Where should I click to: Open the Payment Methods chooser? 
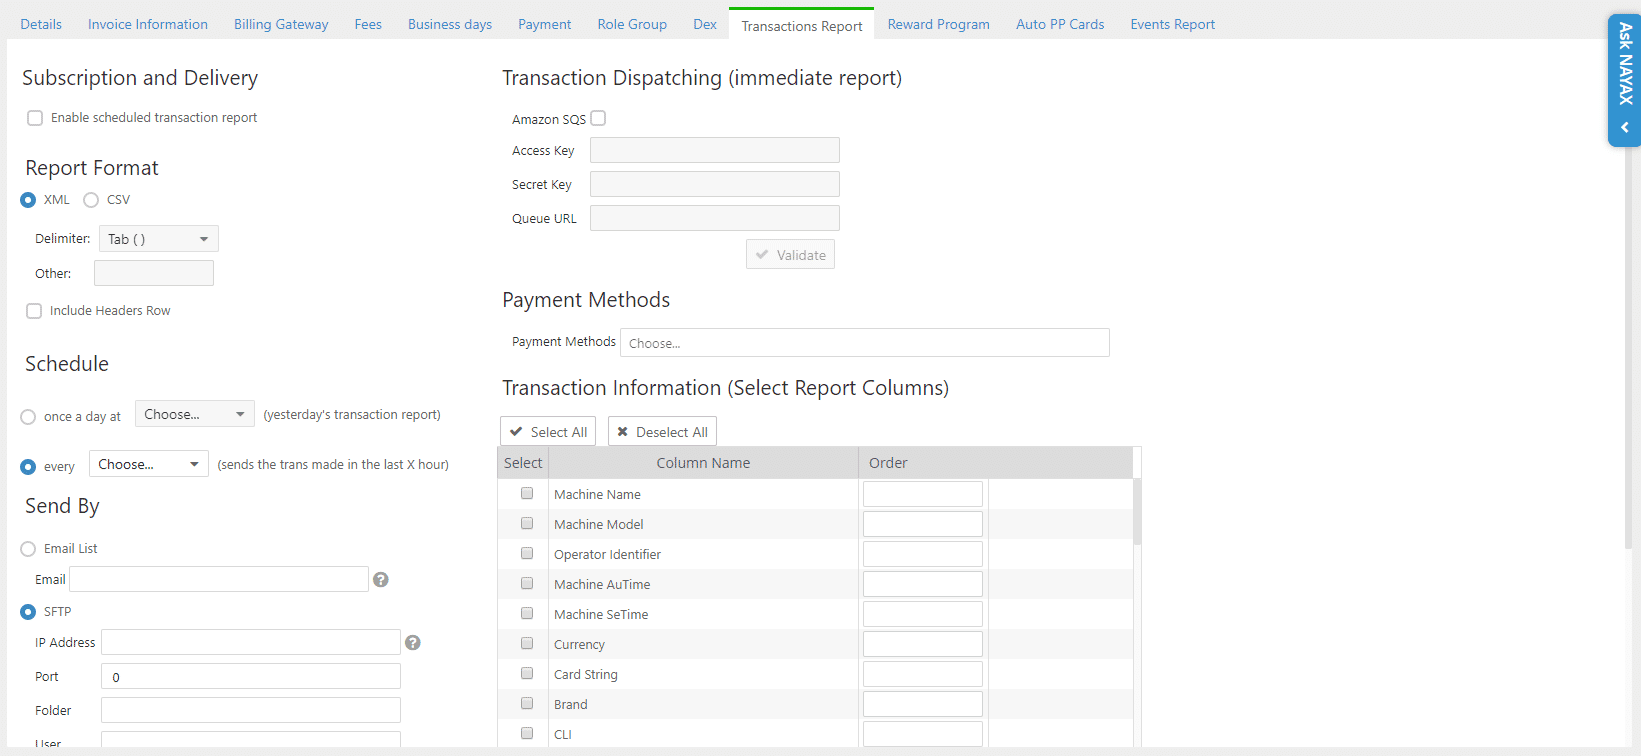point(864,343)
